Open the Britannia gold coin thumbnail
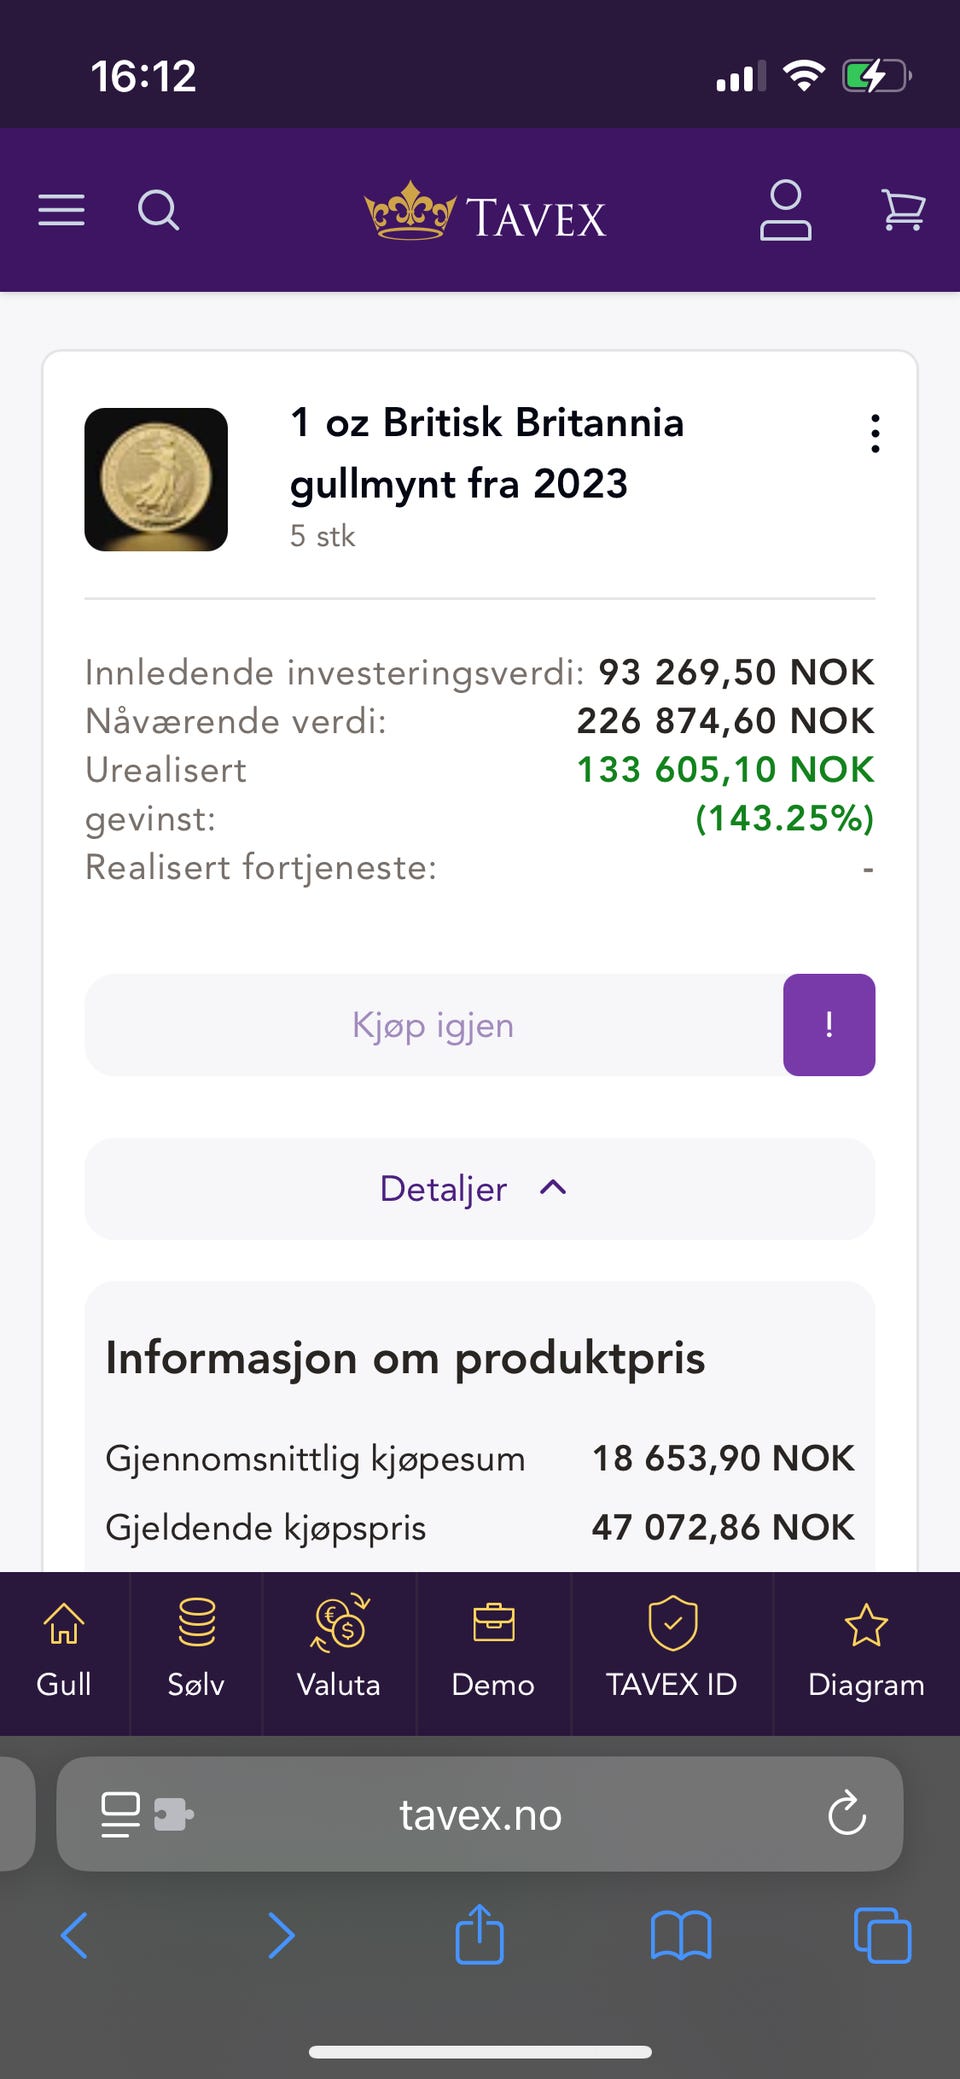Viewport: 960px width, 2079px height. tap(156, 480)
